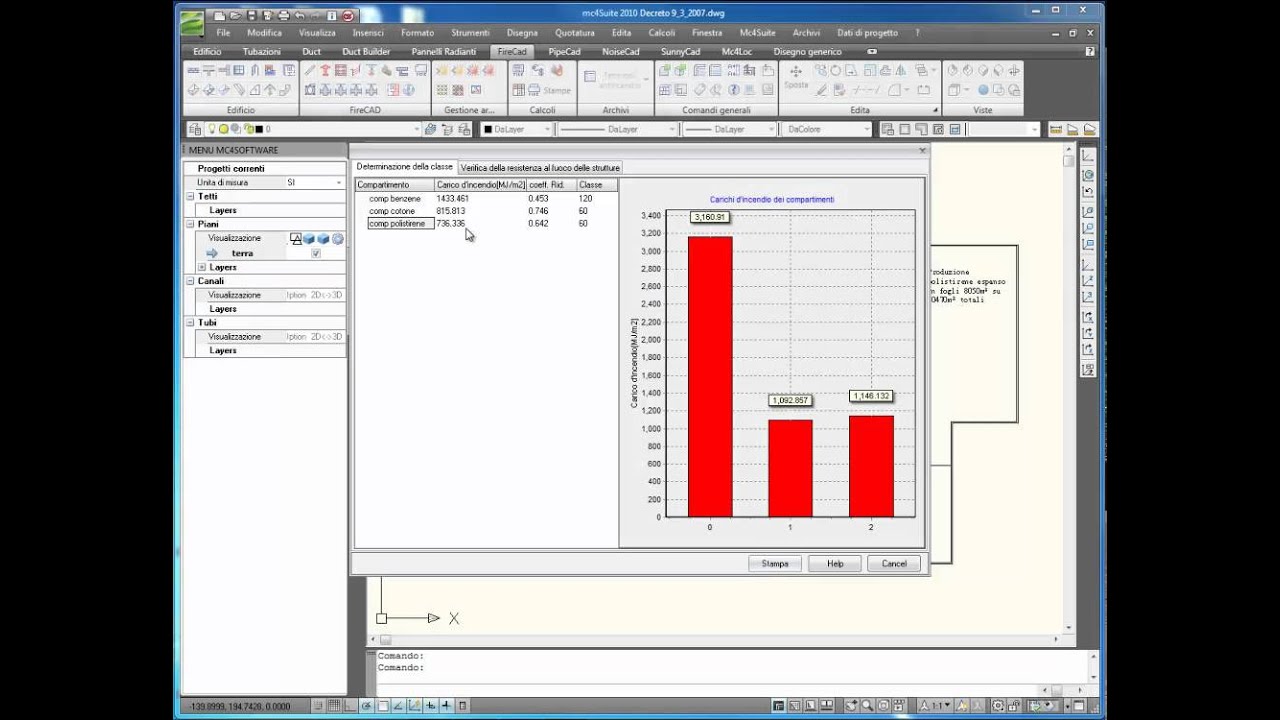Click the Undo arrow in quick access toolbar
The image size is (1280, 720).
coord(299,16)
